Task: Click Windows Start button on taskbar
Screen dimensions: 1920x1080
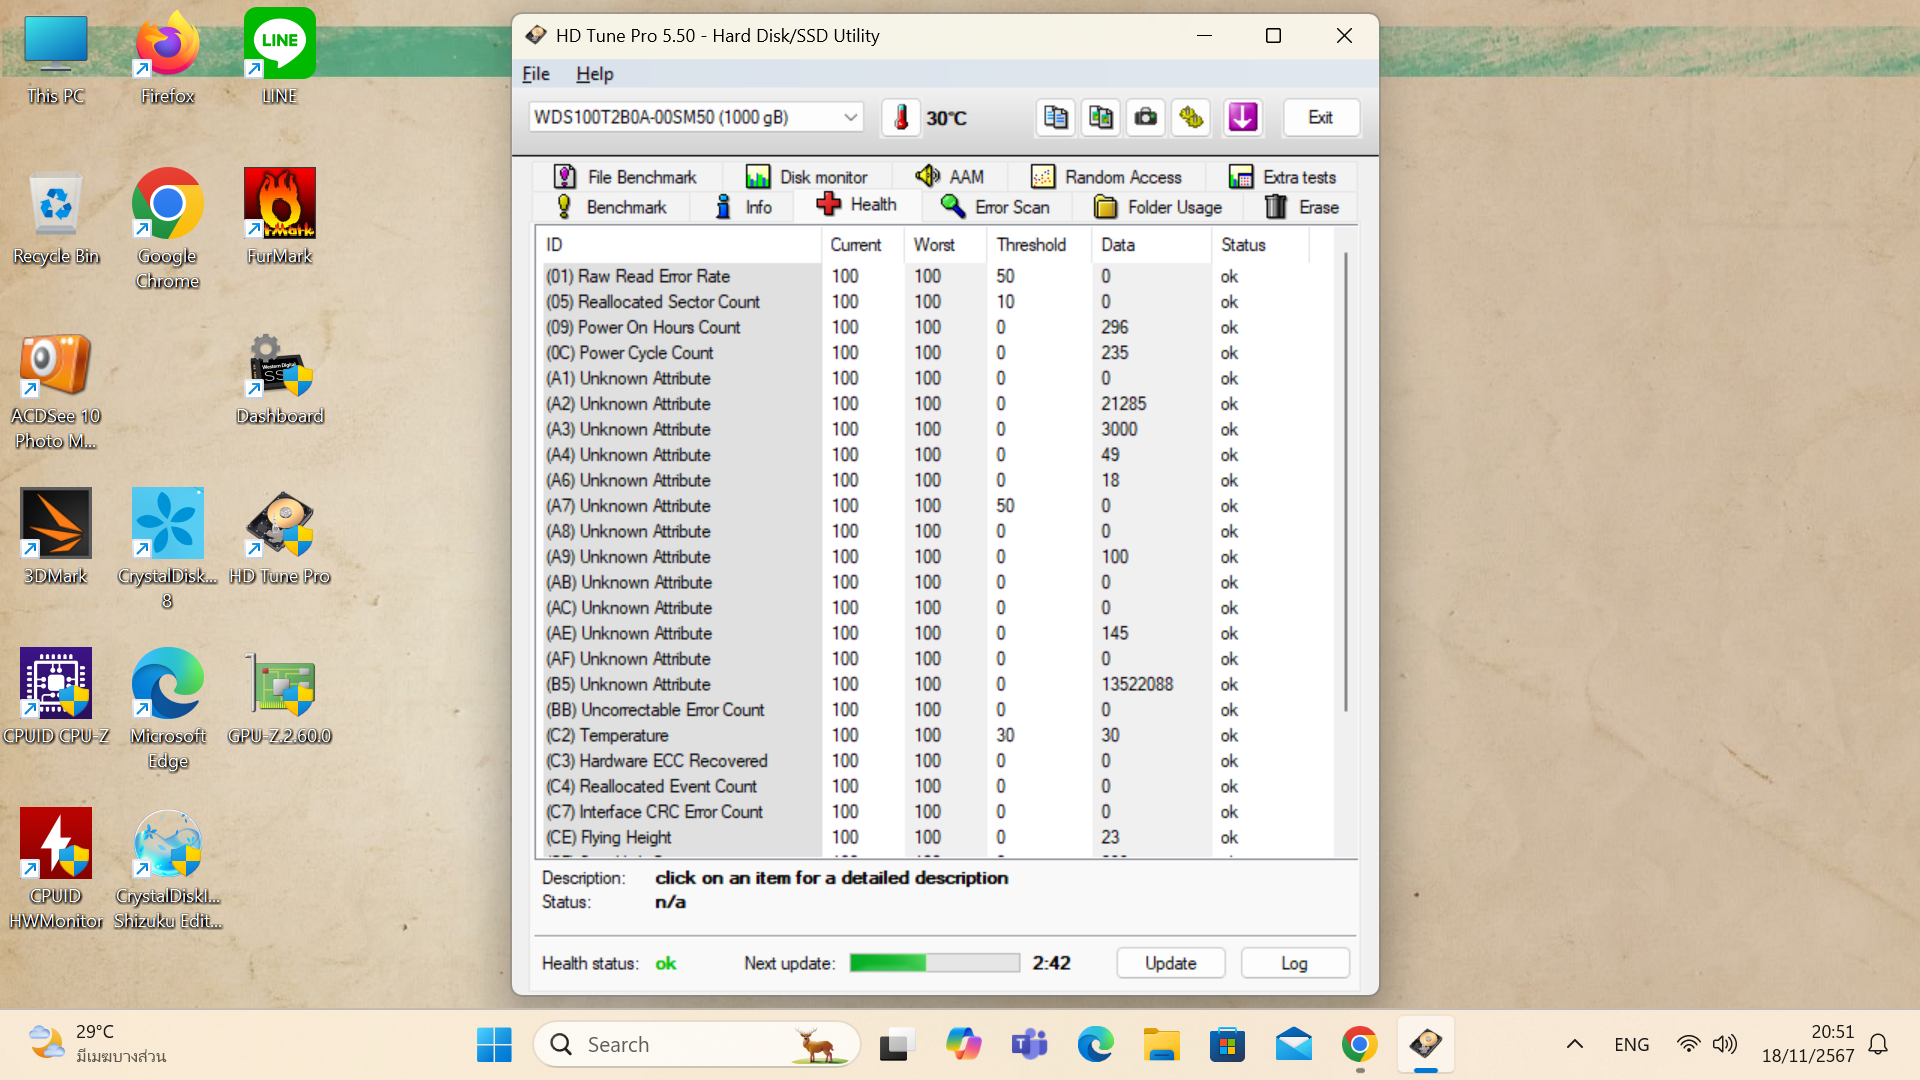Action: [x=494, y=1045]
